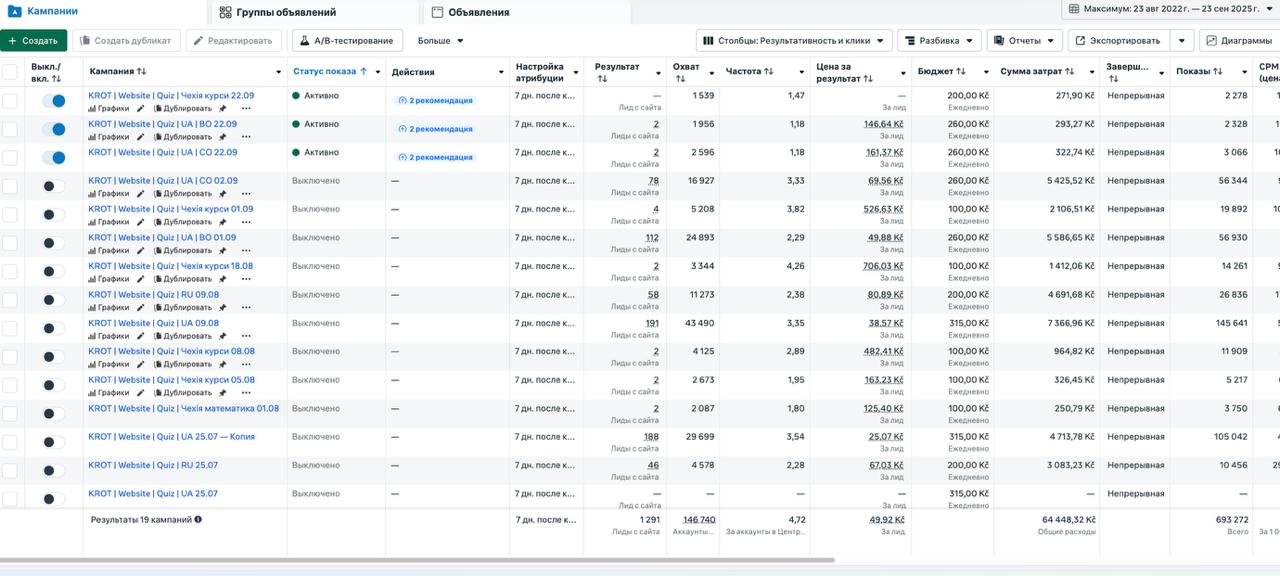Click the green Создать button

pyautogui.click(x=33, y=41)
